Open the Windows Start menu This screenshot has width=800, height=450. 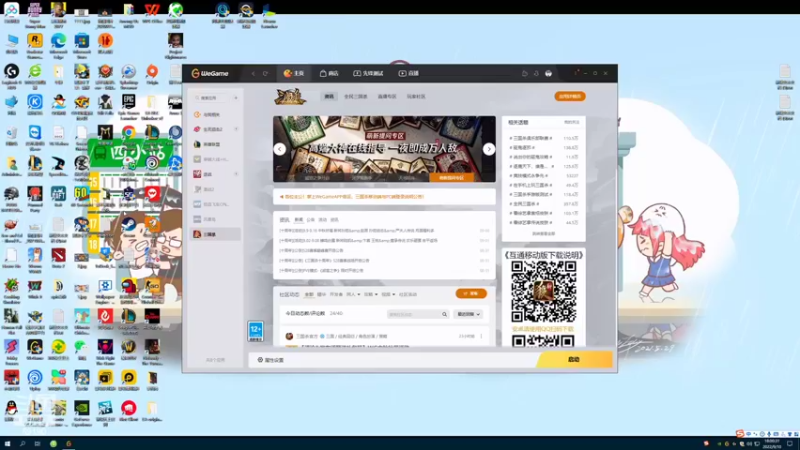pos(7,444)
